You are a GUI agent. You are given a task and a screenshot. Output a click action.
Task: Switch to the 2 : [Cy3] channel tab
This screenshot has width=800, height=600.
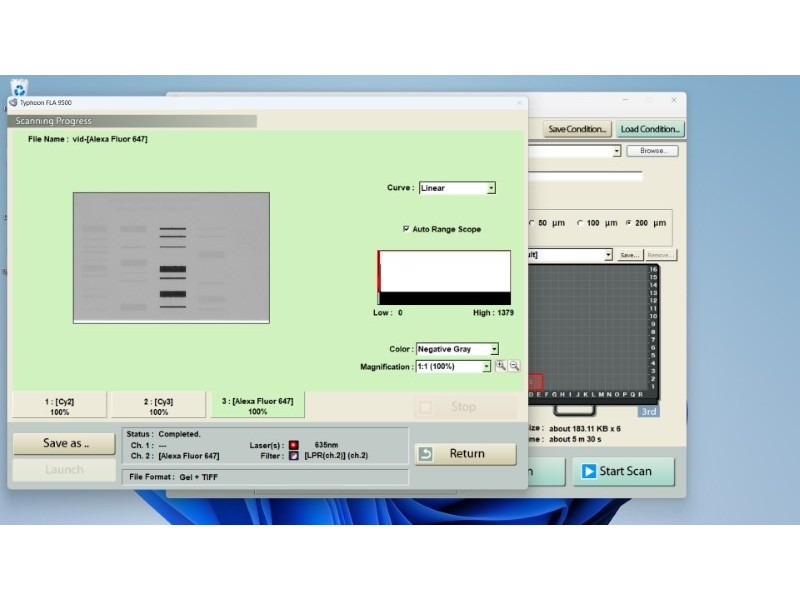point(159,406)
